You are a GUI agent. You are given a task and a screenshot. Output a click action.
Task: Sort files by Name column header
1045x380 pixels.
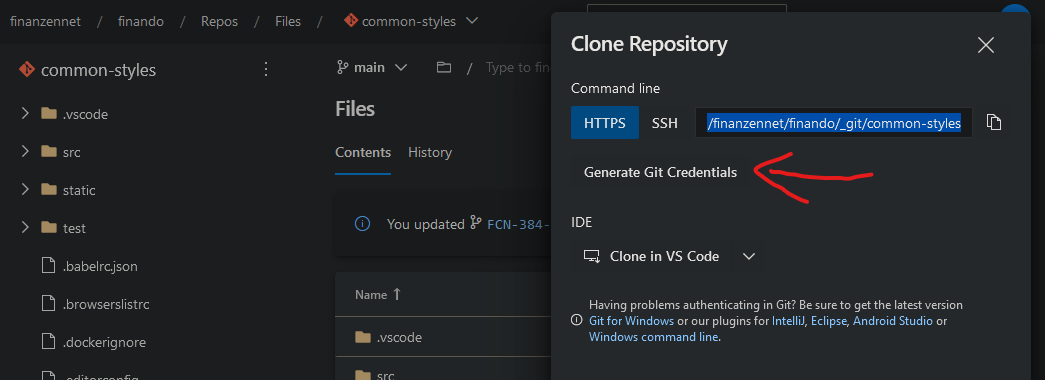click(x=378, y=294)
